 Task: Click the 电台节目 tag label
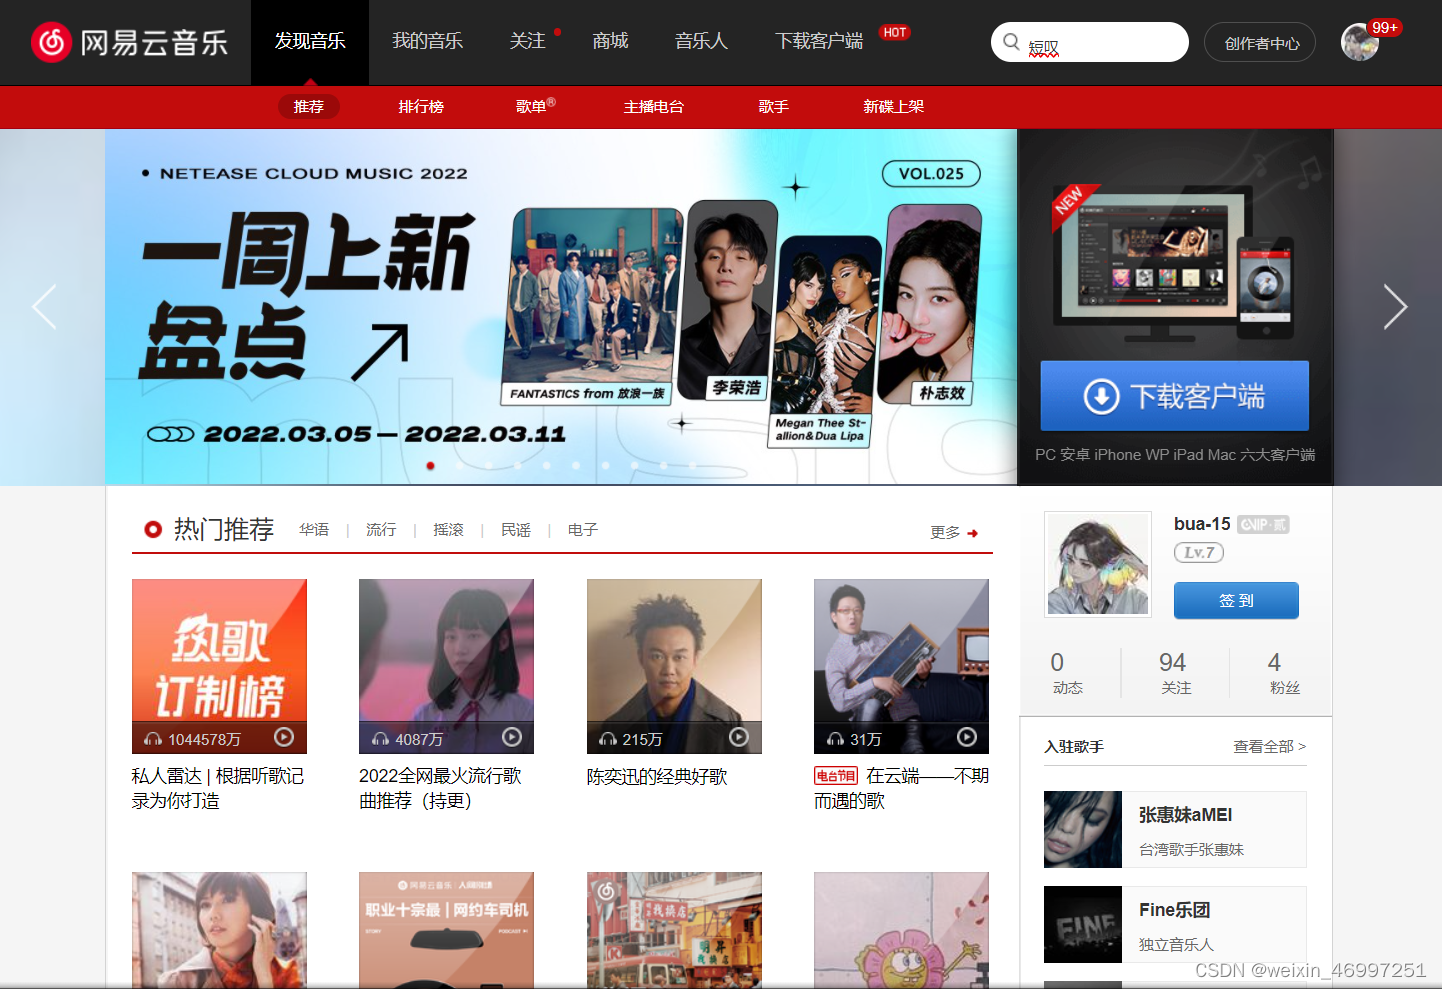point(836,776)
